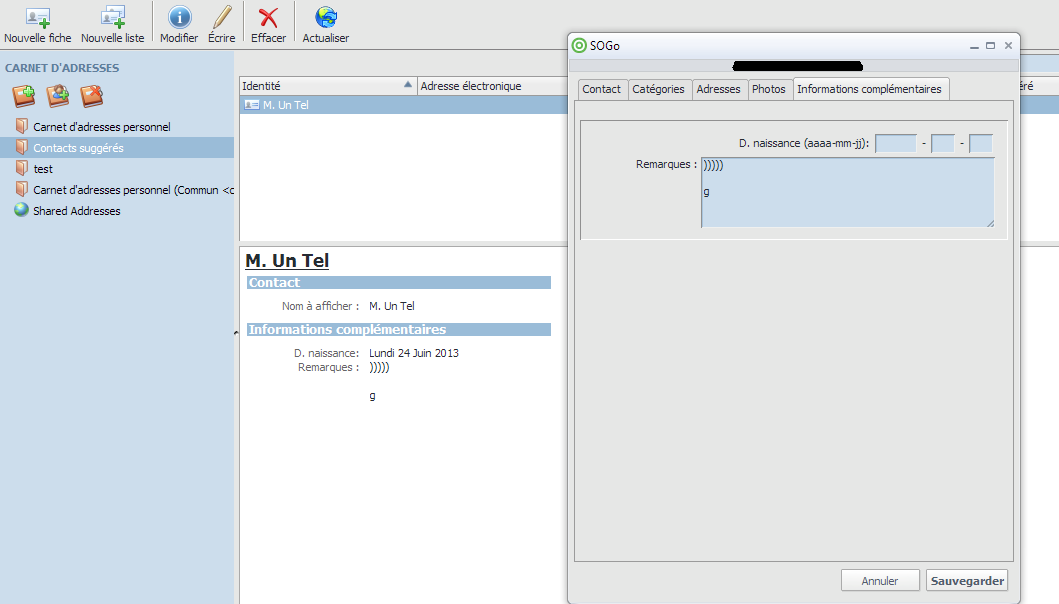Click the Écrire pencil icon
Image resolution: width=1059 pixels, height=604 pixels.
[222, 18]
